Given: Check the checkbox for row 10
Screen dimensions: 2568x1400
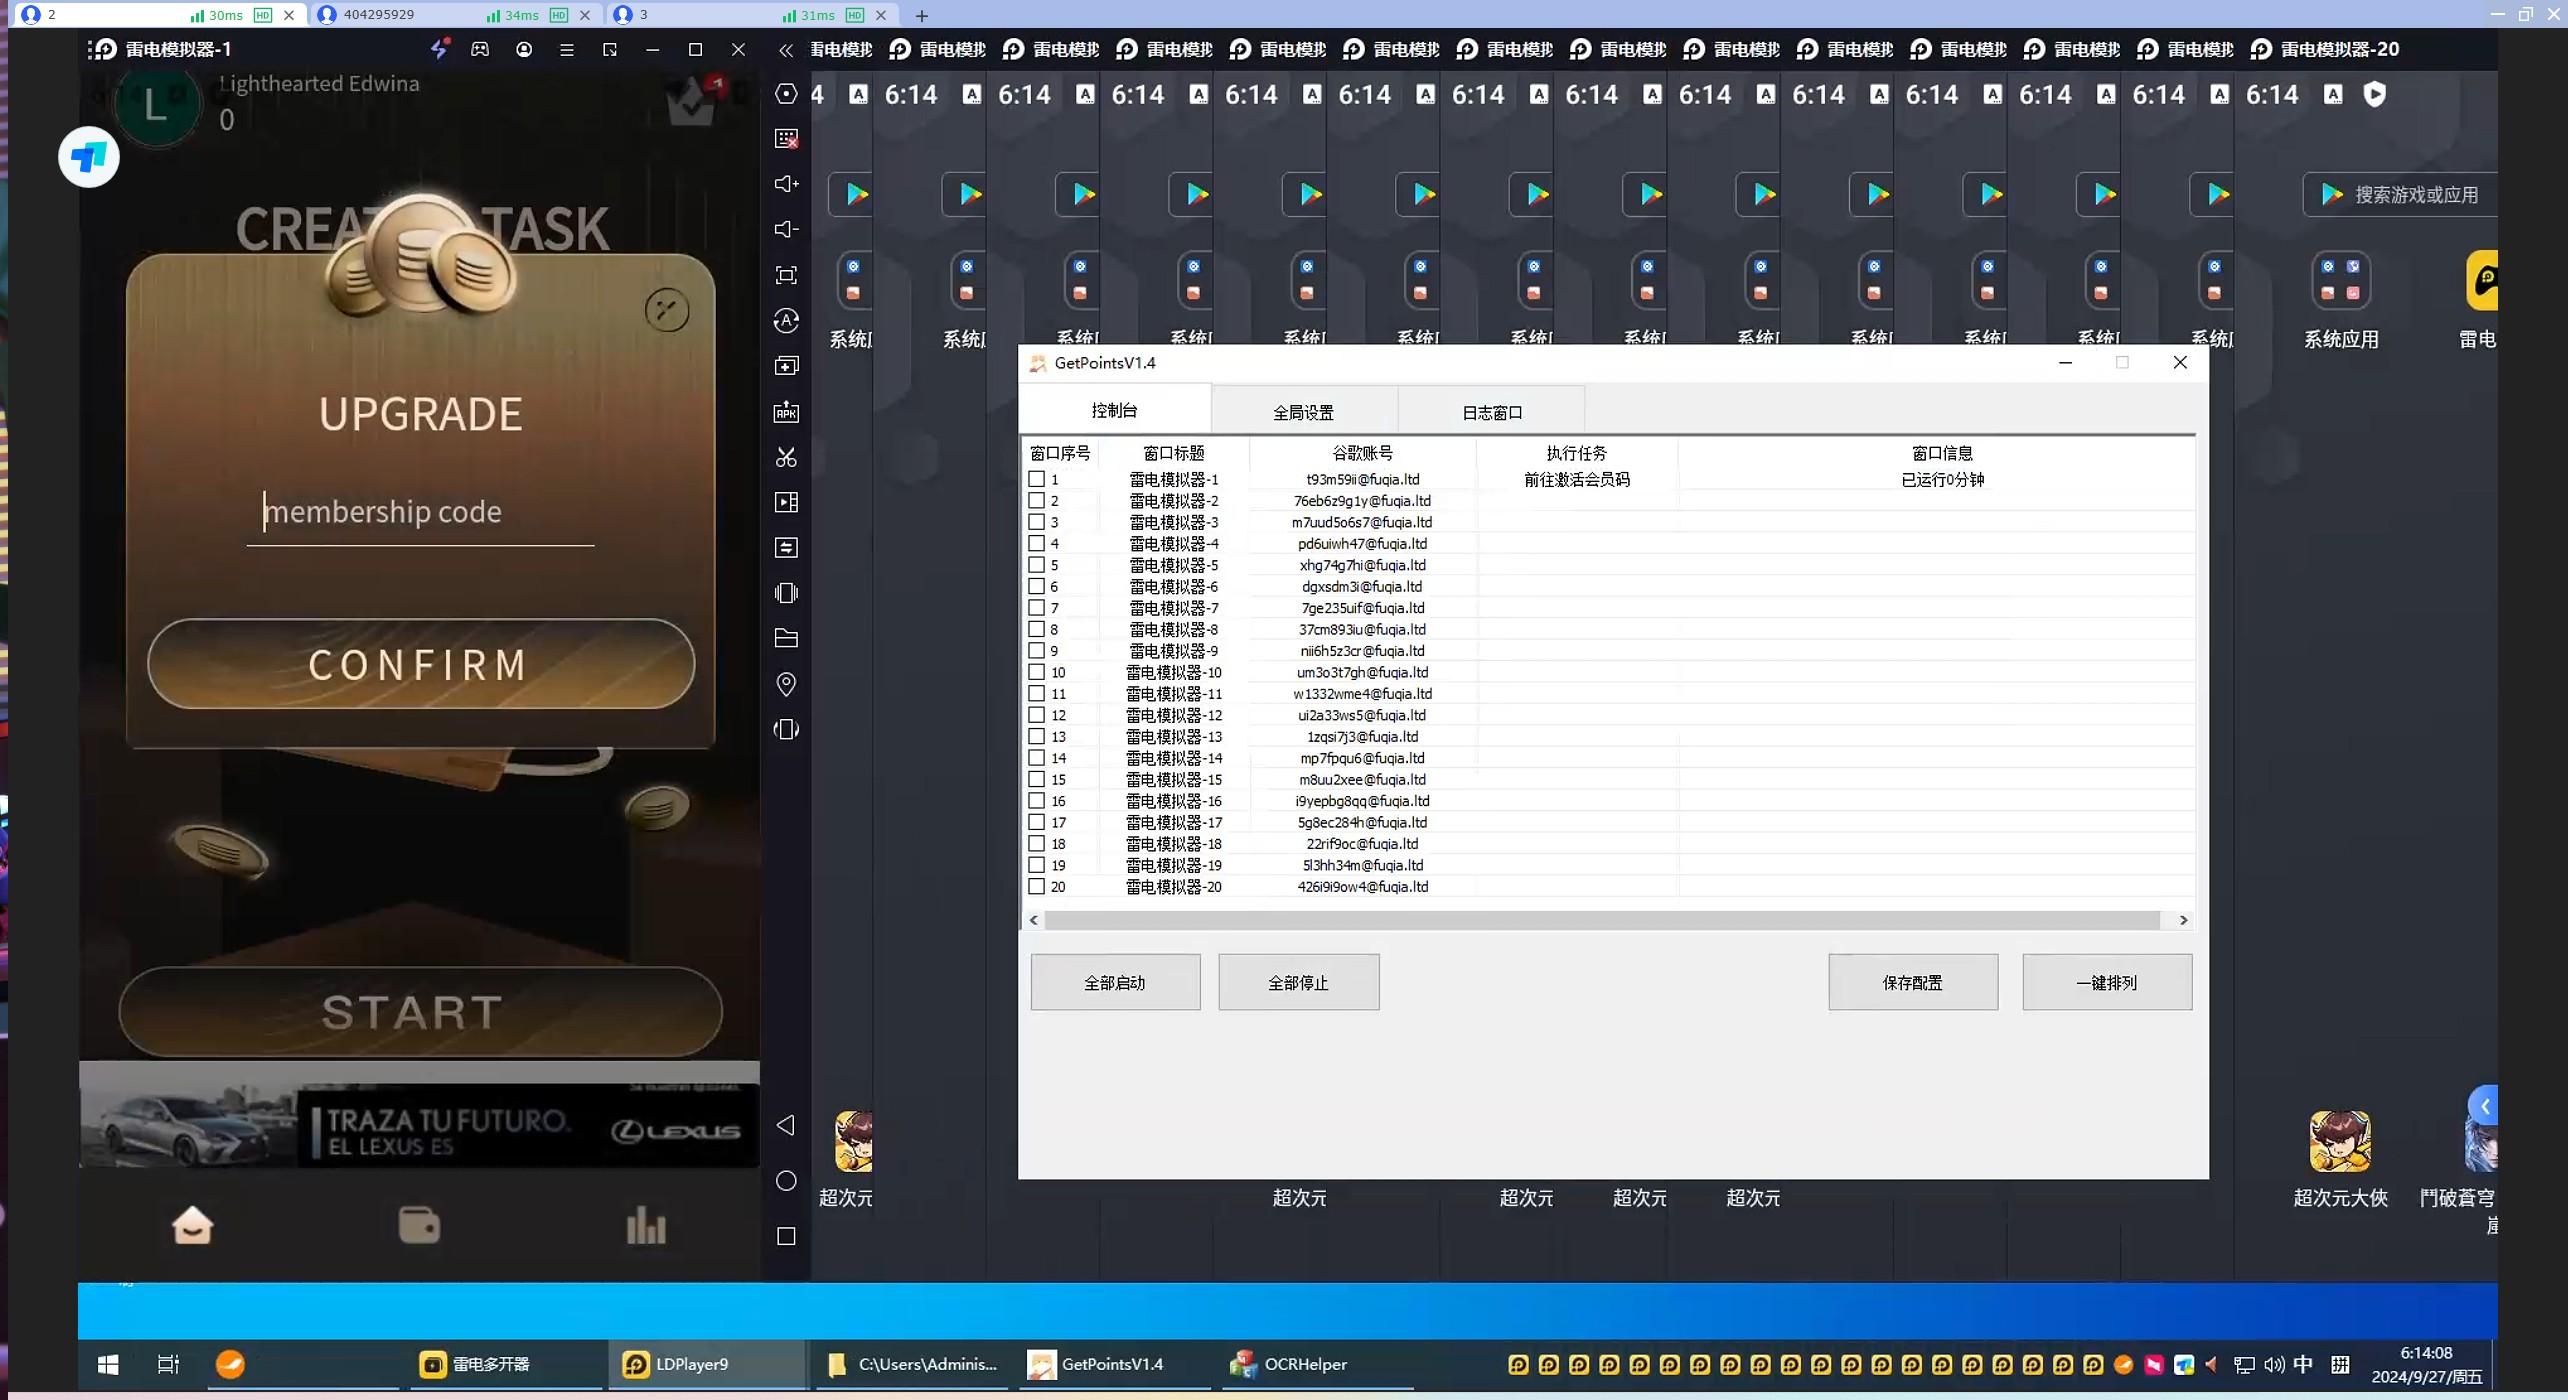Looking at the screenshot, I should click(x=1038, y=672).
